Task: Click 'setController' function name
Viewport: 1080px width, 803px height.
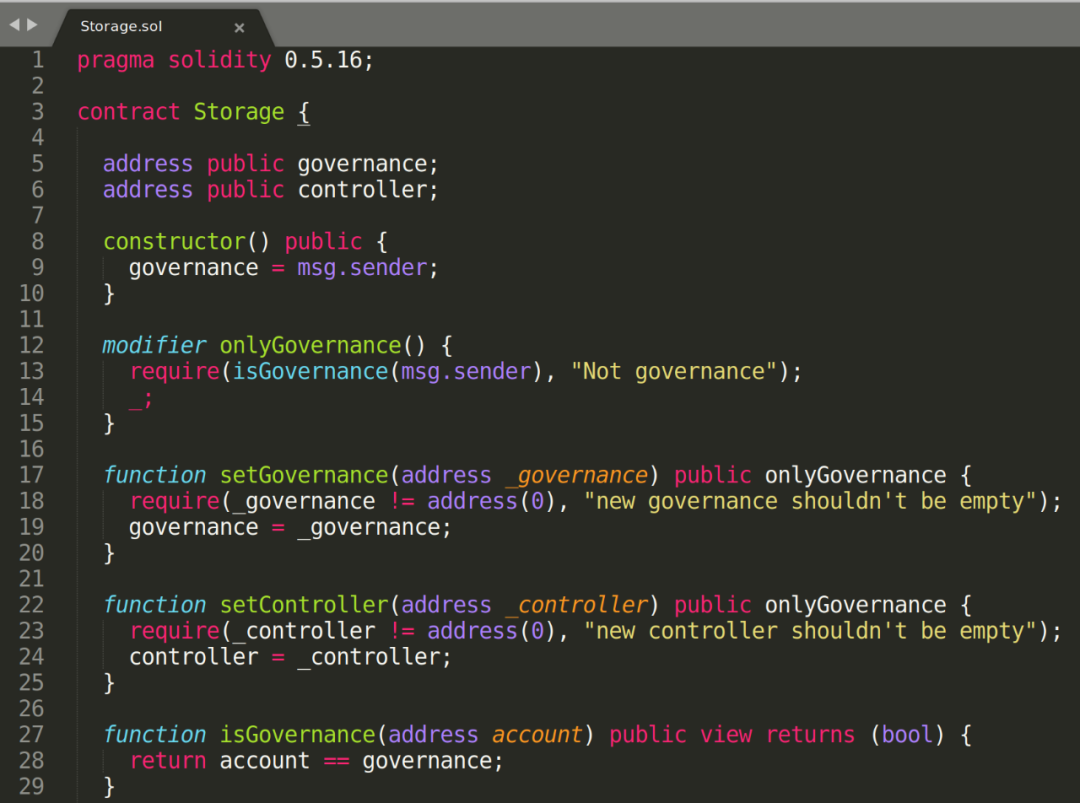Action: coord(304,605)
